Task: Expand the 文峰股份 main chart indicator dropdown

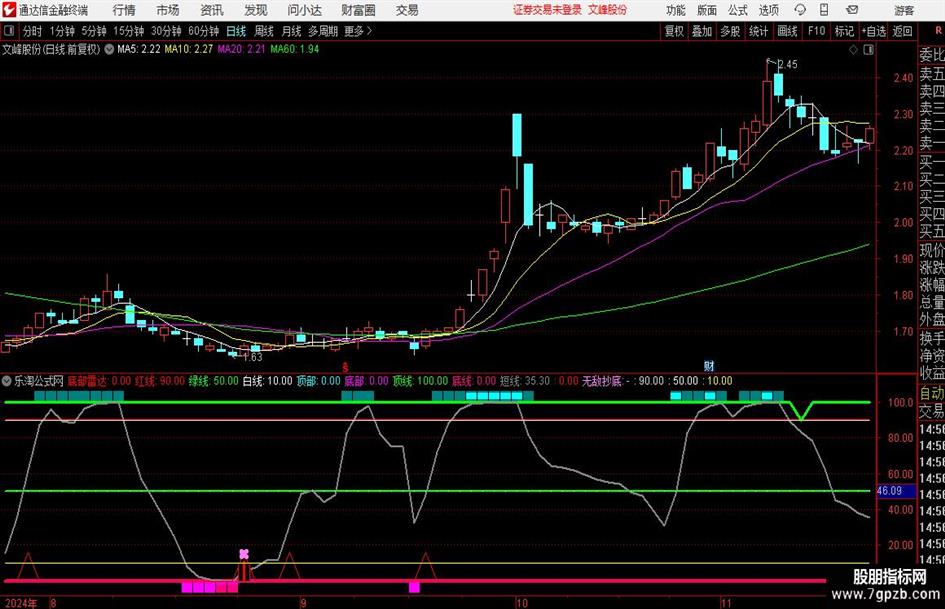Action: pos(109,49)
